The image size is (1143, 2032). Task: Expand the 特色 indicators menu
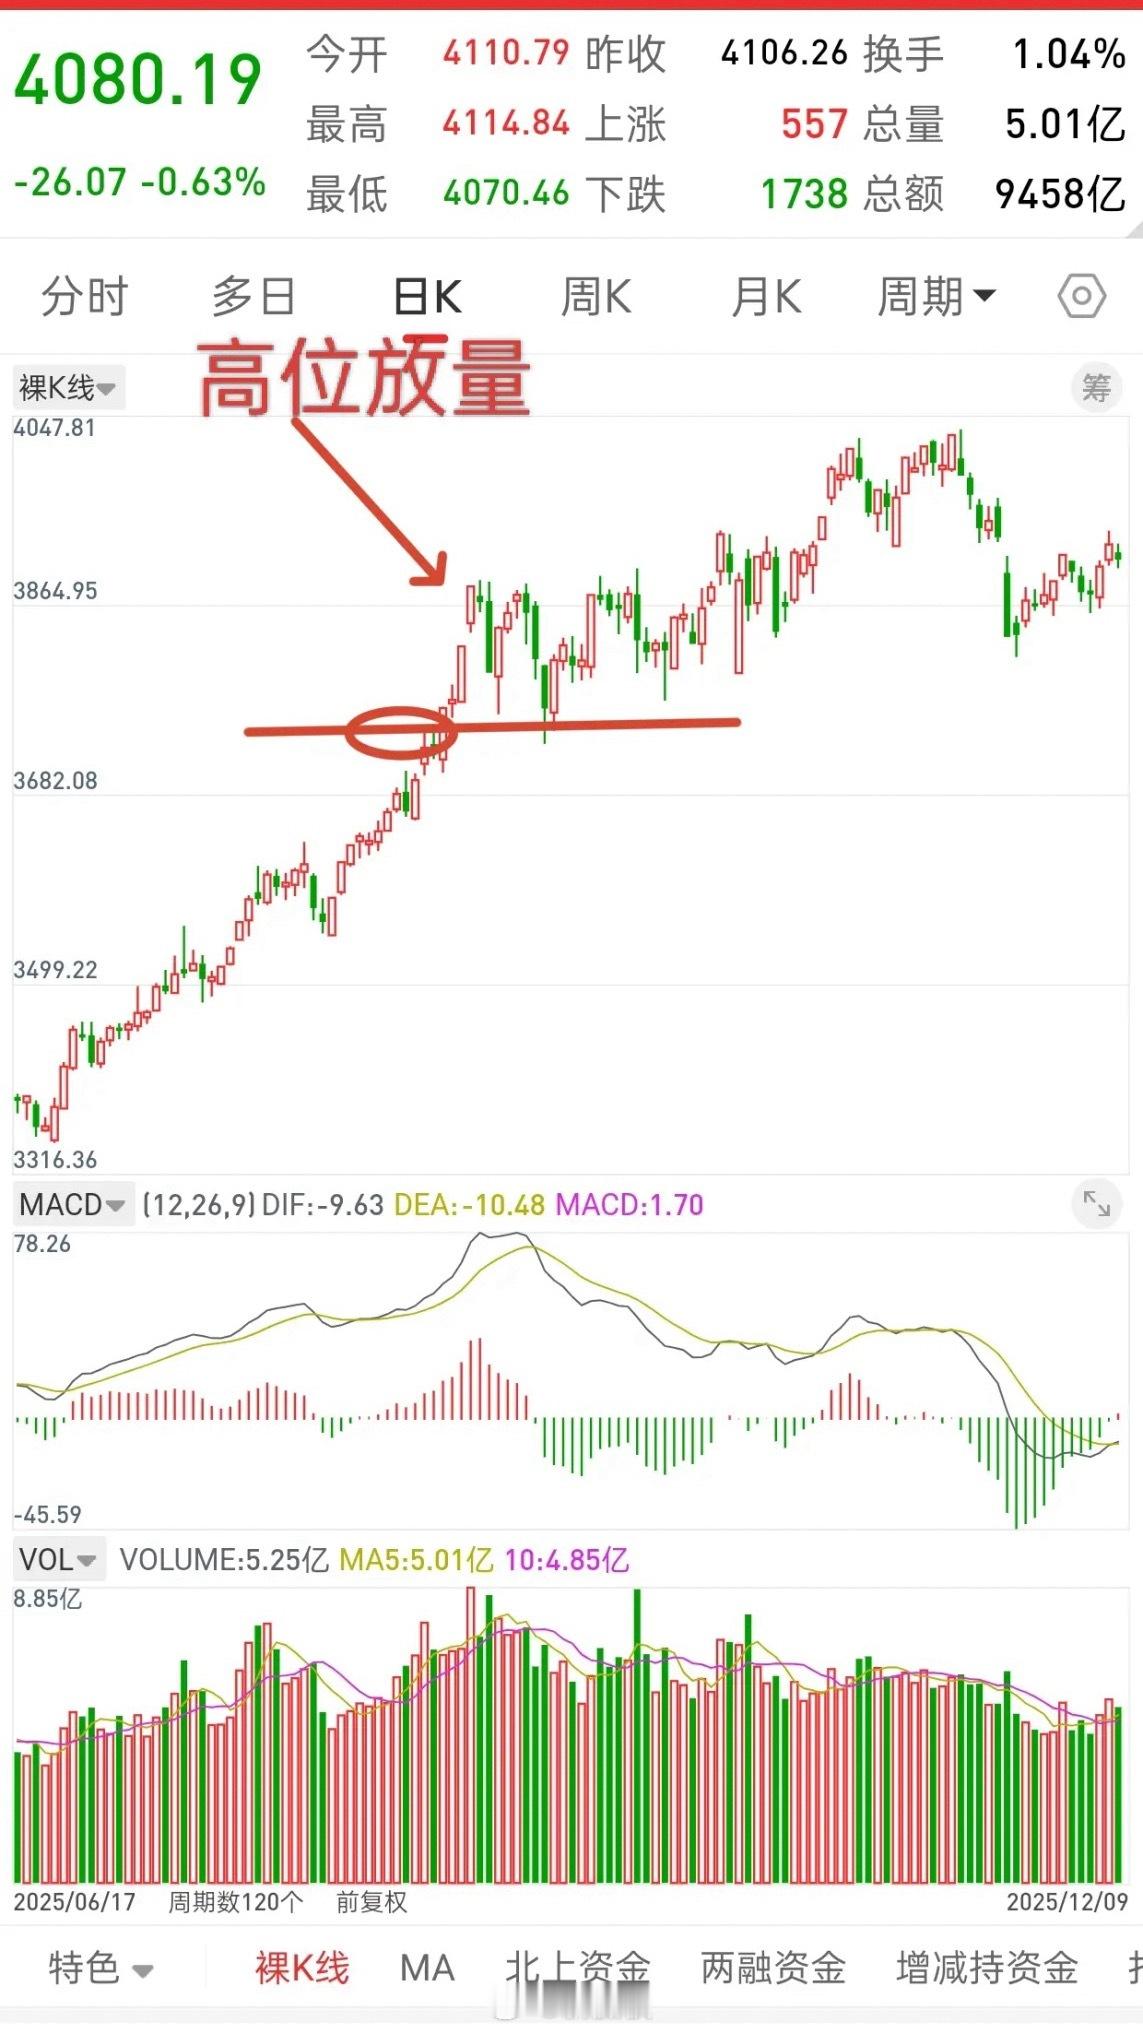point(100,1968)
